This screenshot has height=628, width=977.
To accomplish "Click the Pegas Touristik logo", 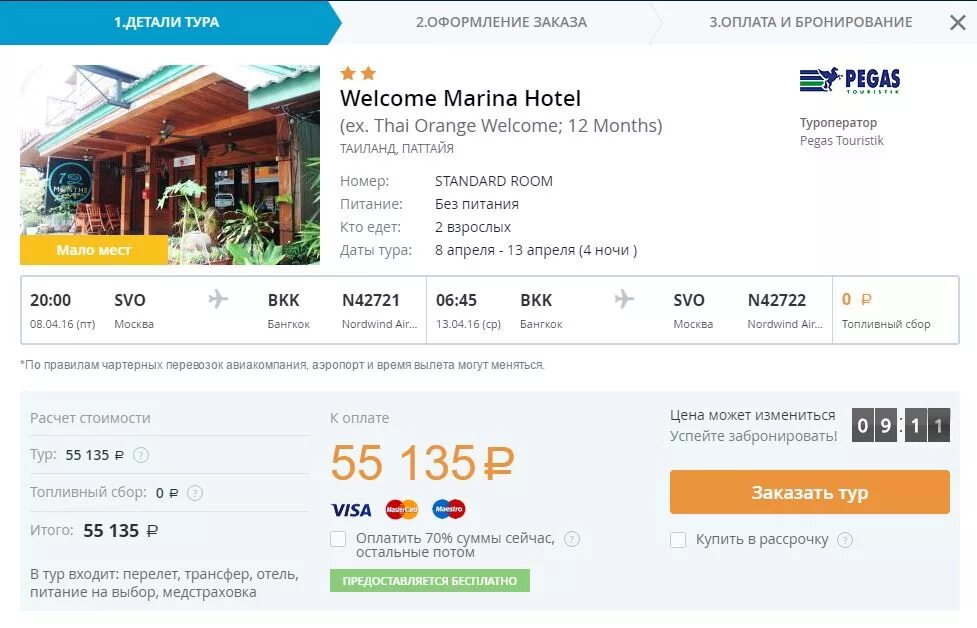I will pyautogui.click(x=849, y=80).
